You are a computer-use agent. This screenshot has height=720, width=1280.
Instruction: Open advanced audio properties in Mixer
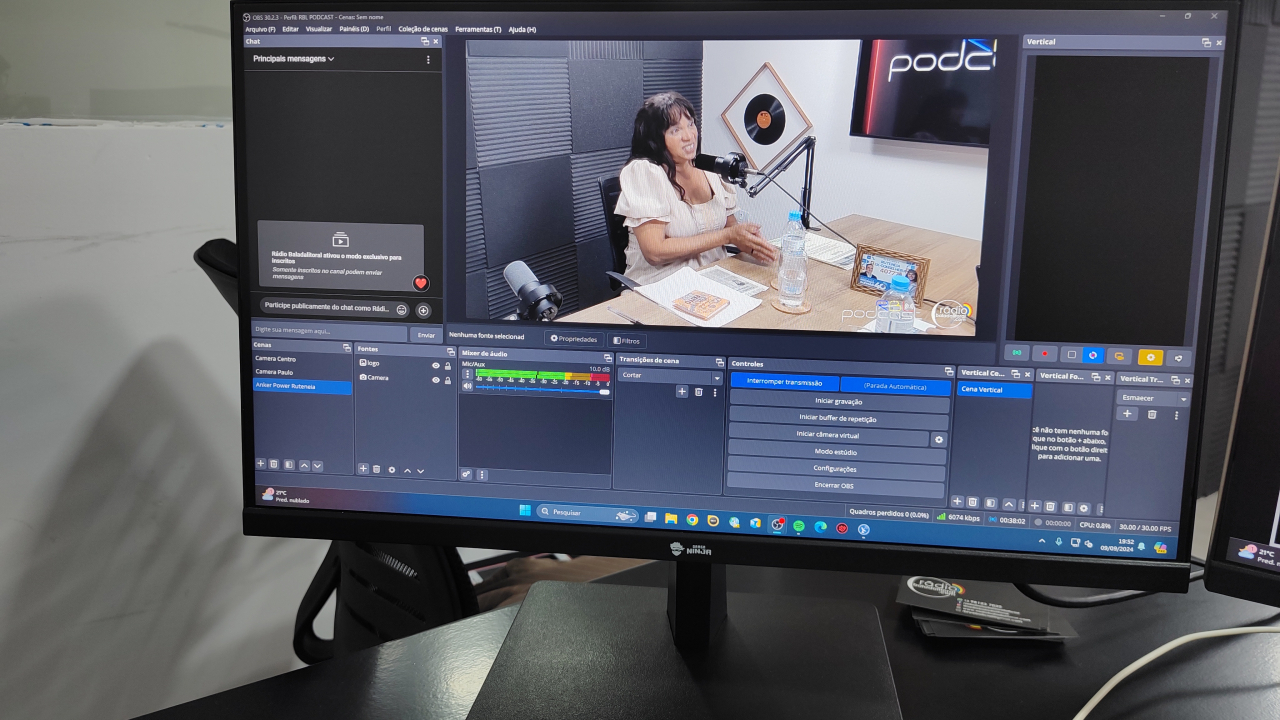pyautogui.click(x=467, y=474)
